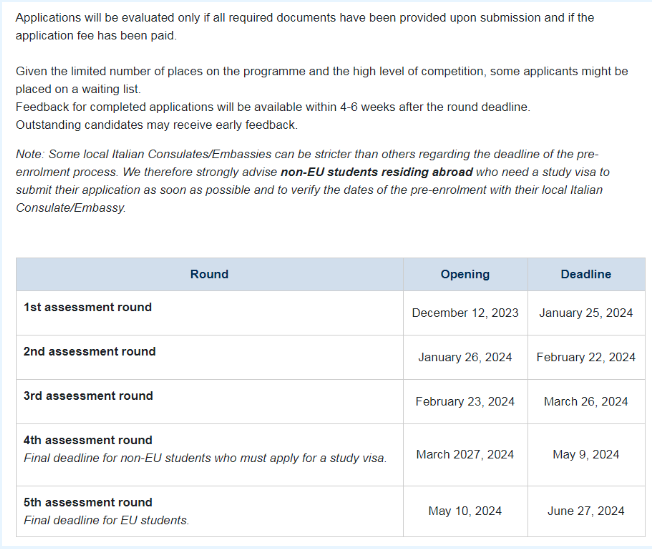Click the March 26, 2024 deadline

coord(586,401)
